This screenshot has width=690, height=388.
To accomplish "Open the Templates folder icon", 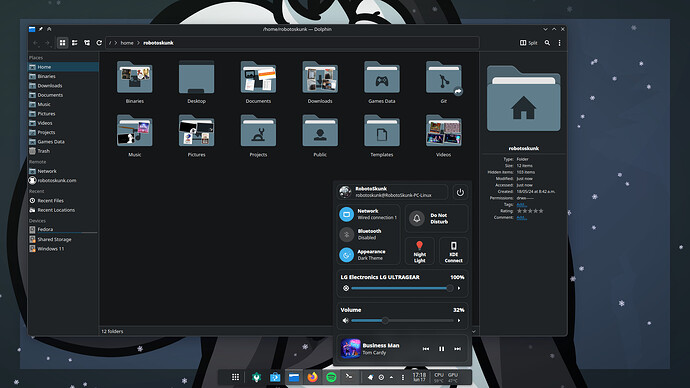I will [382, 131].
